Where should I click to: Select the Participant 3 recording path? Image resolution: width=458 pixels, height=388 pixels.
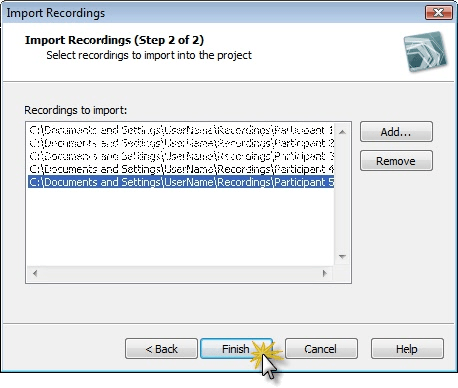pos(181,156)
